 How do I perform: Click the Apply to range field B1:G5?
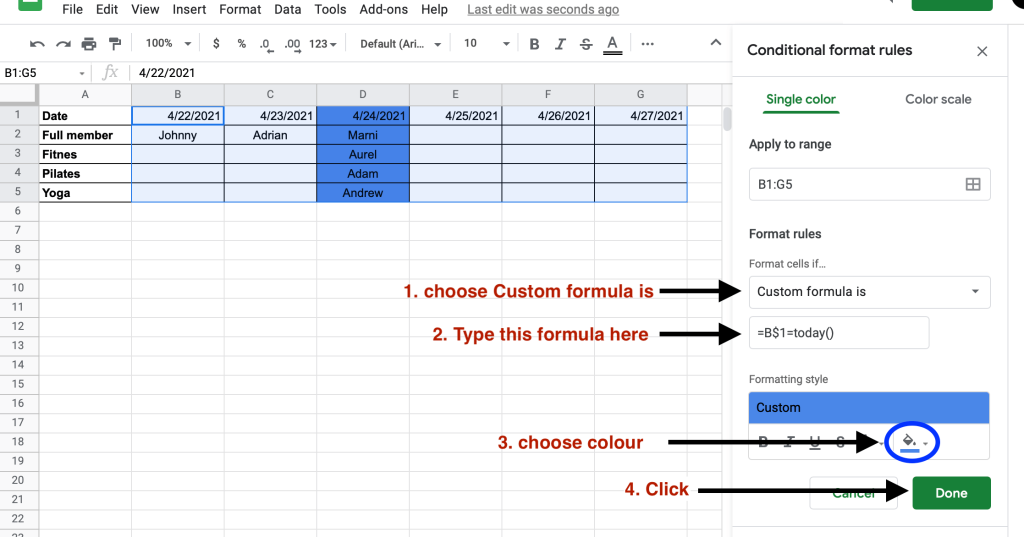tap(869, 184)
